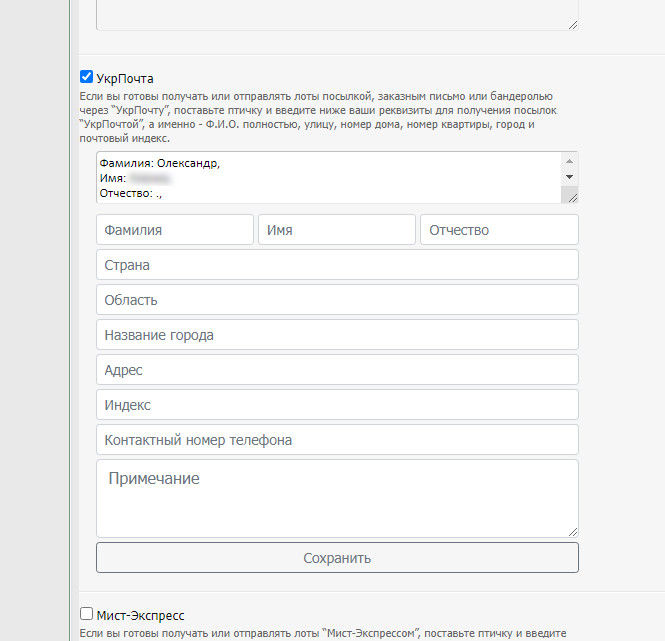Screen dimensions: 665x641
Task: Click the Сохранить button
Action: [337, 558]
